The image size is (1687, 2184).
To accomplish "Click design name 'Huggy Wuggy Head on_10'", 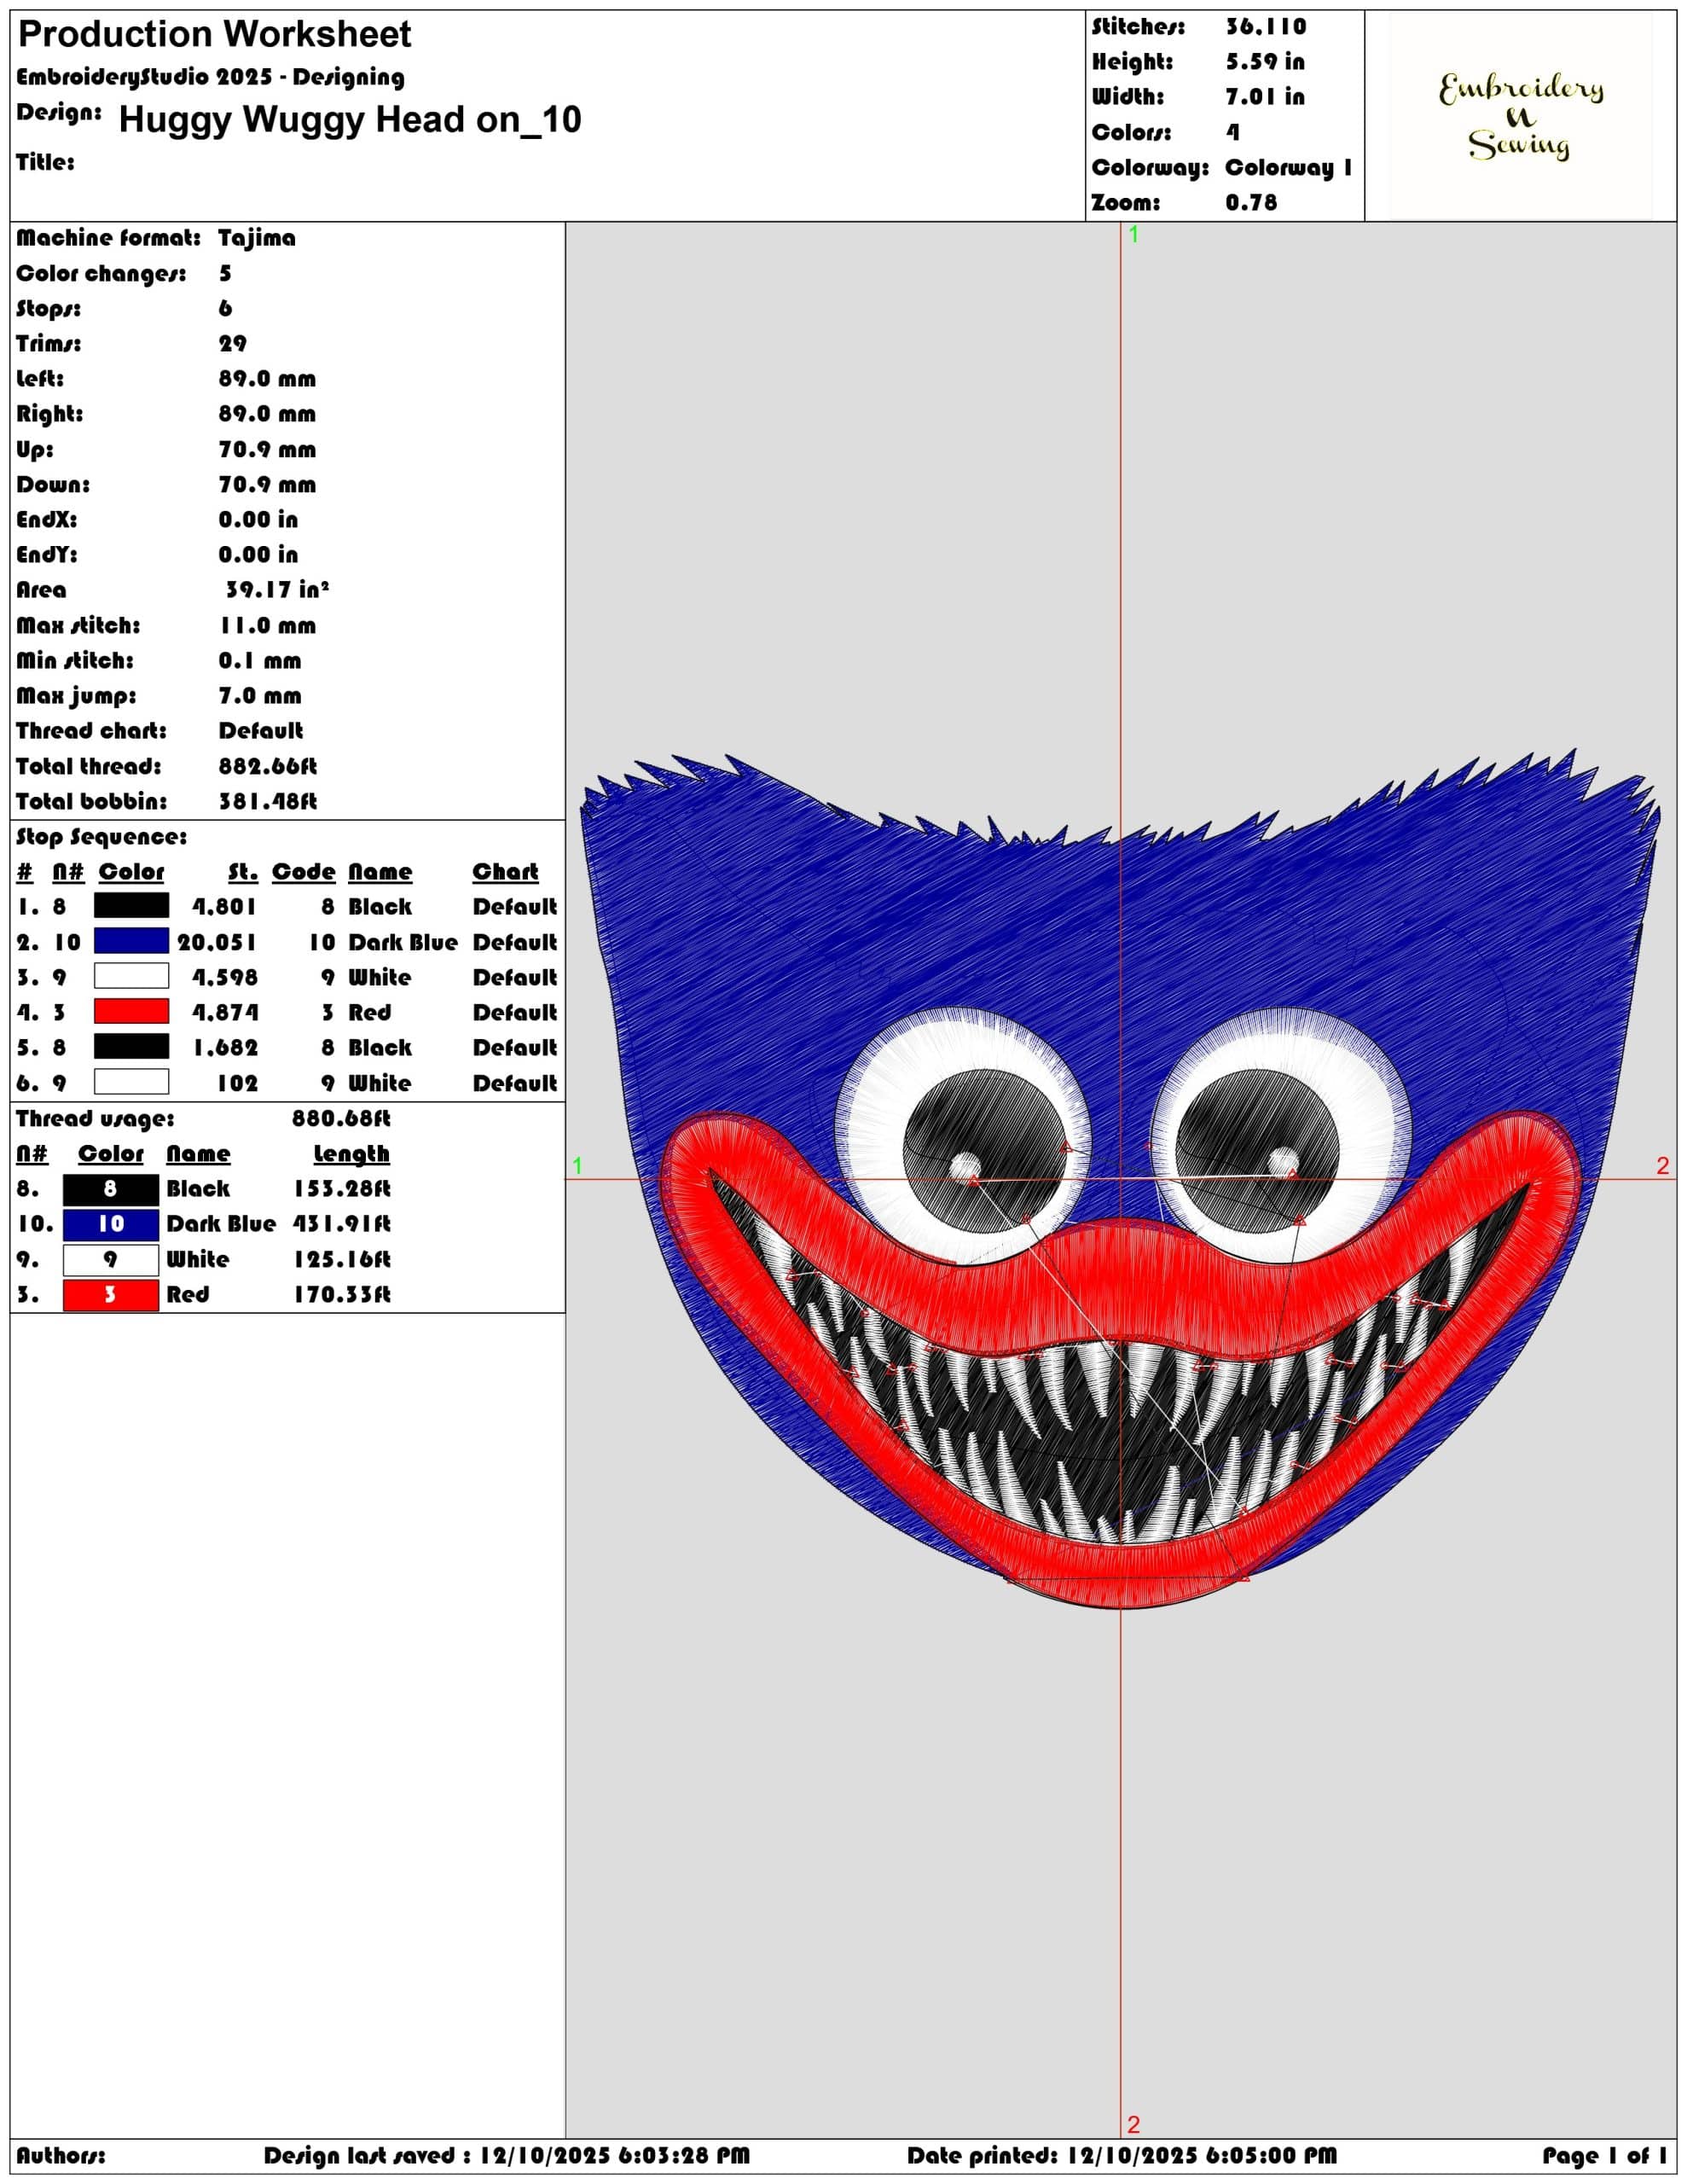I will pos(350,119).
